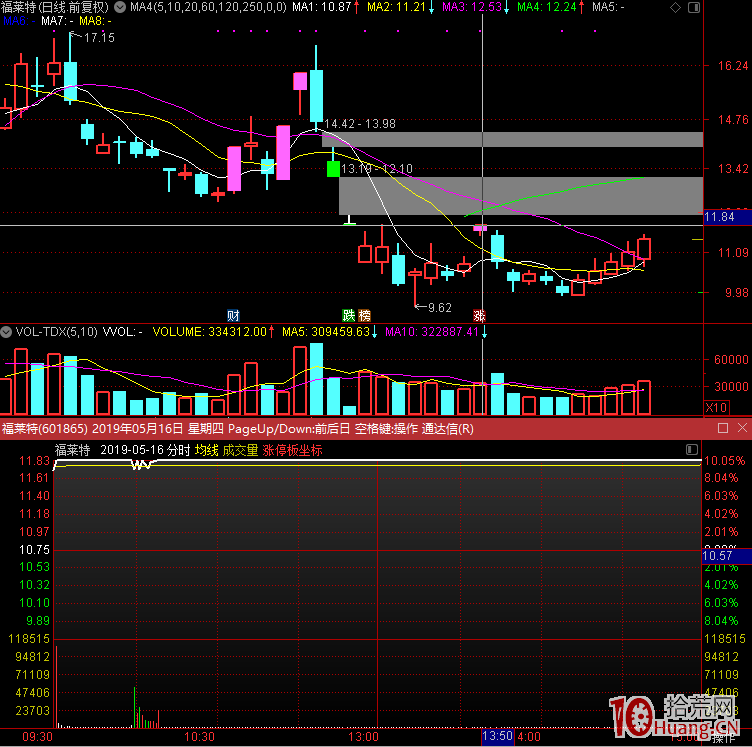Click the volume MA5: 309459.63 readout
Viewport: 752px width, 747px height.
tap(326, 332)
